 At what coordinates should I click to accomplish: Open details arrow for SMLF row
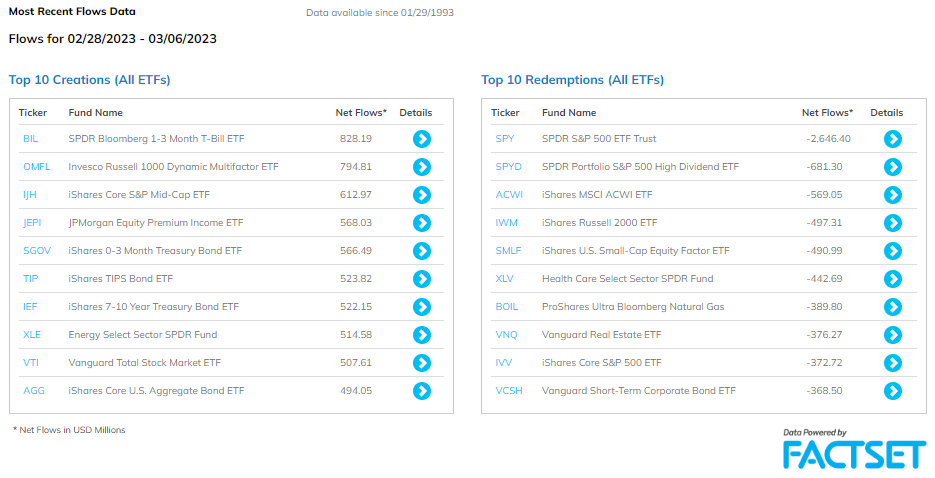point(893,251)
